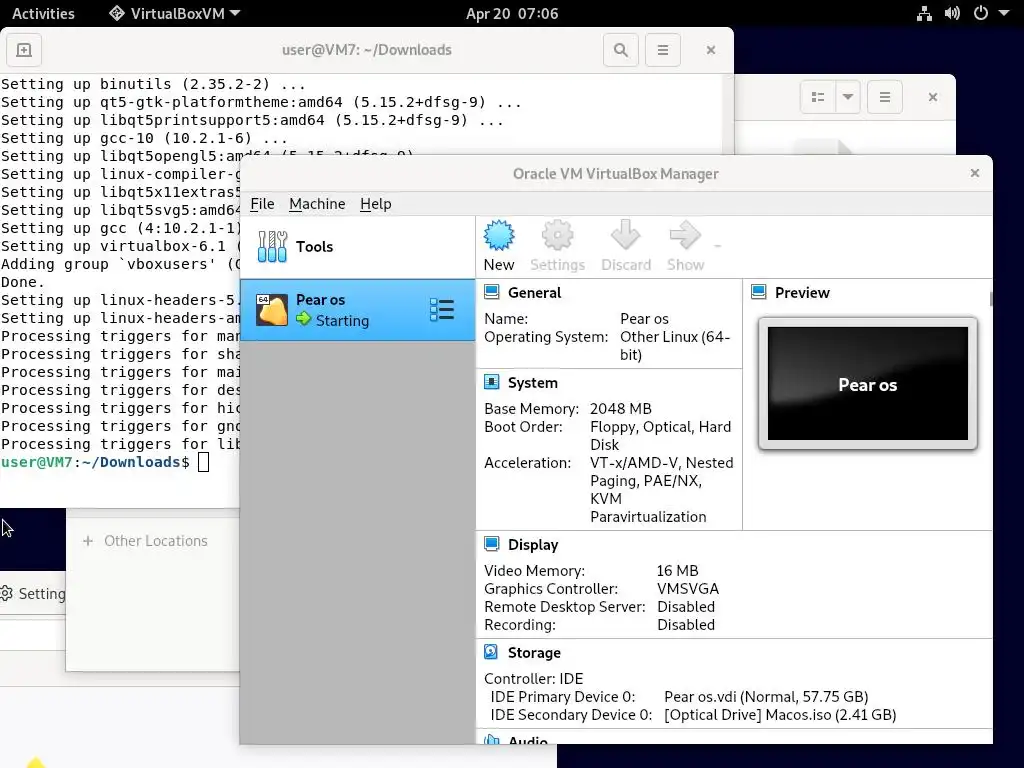Viewport: 1024px width, 768px height.
Task: Click Preview section header
Action: [802, 293]
